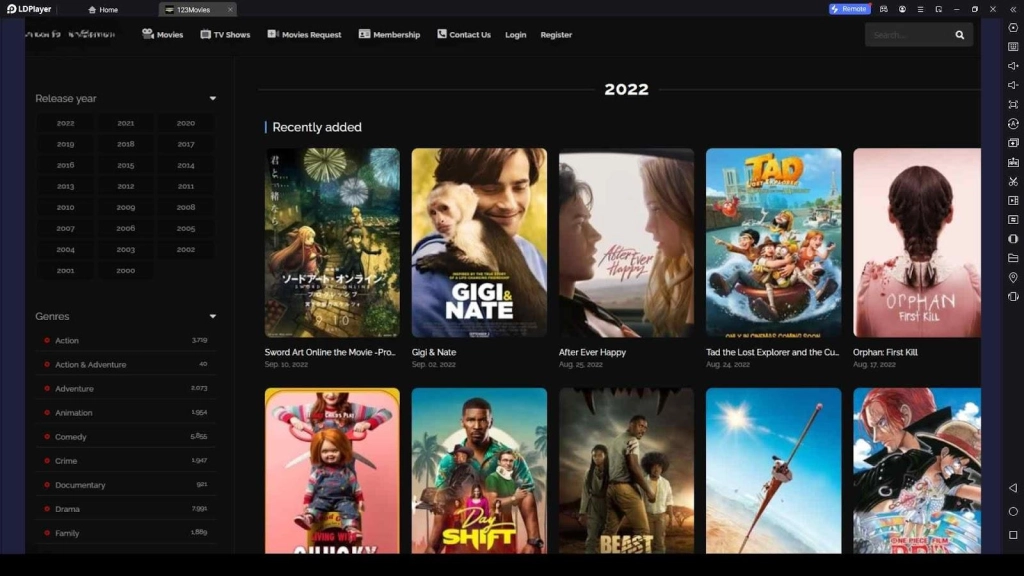The height and width of the screenshot is (576, 1024).
Task: Collapse the LDPlayer sidebar with the chevron
Action: pyautogui.click(x=1013, y=8)
